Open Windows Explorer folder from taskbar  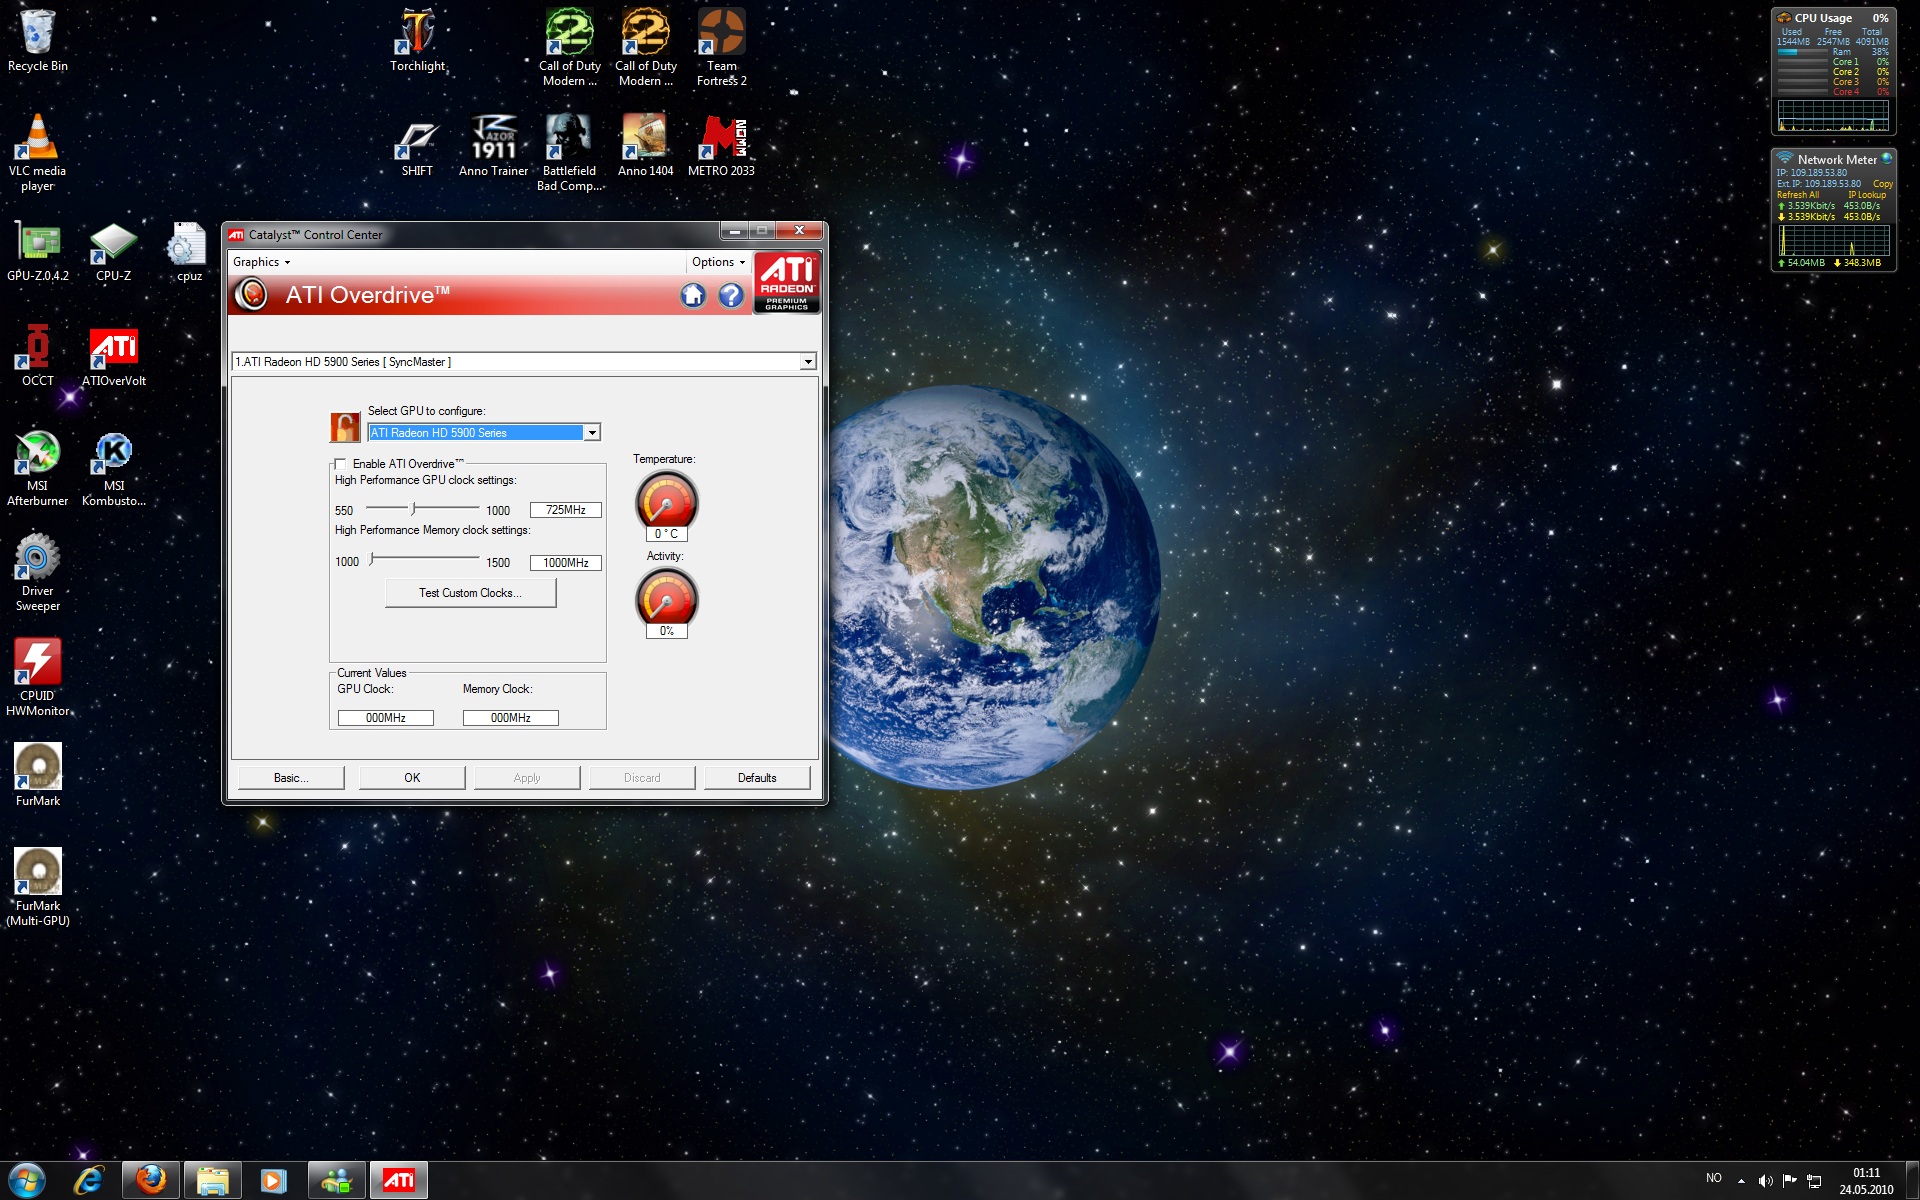pos(212,1180)
